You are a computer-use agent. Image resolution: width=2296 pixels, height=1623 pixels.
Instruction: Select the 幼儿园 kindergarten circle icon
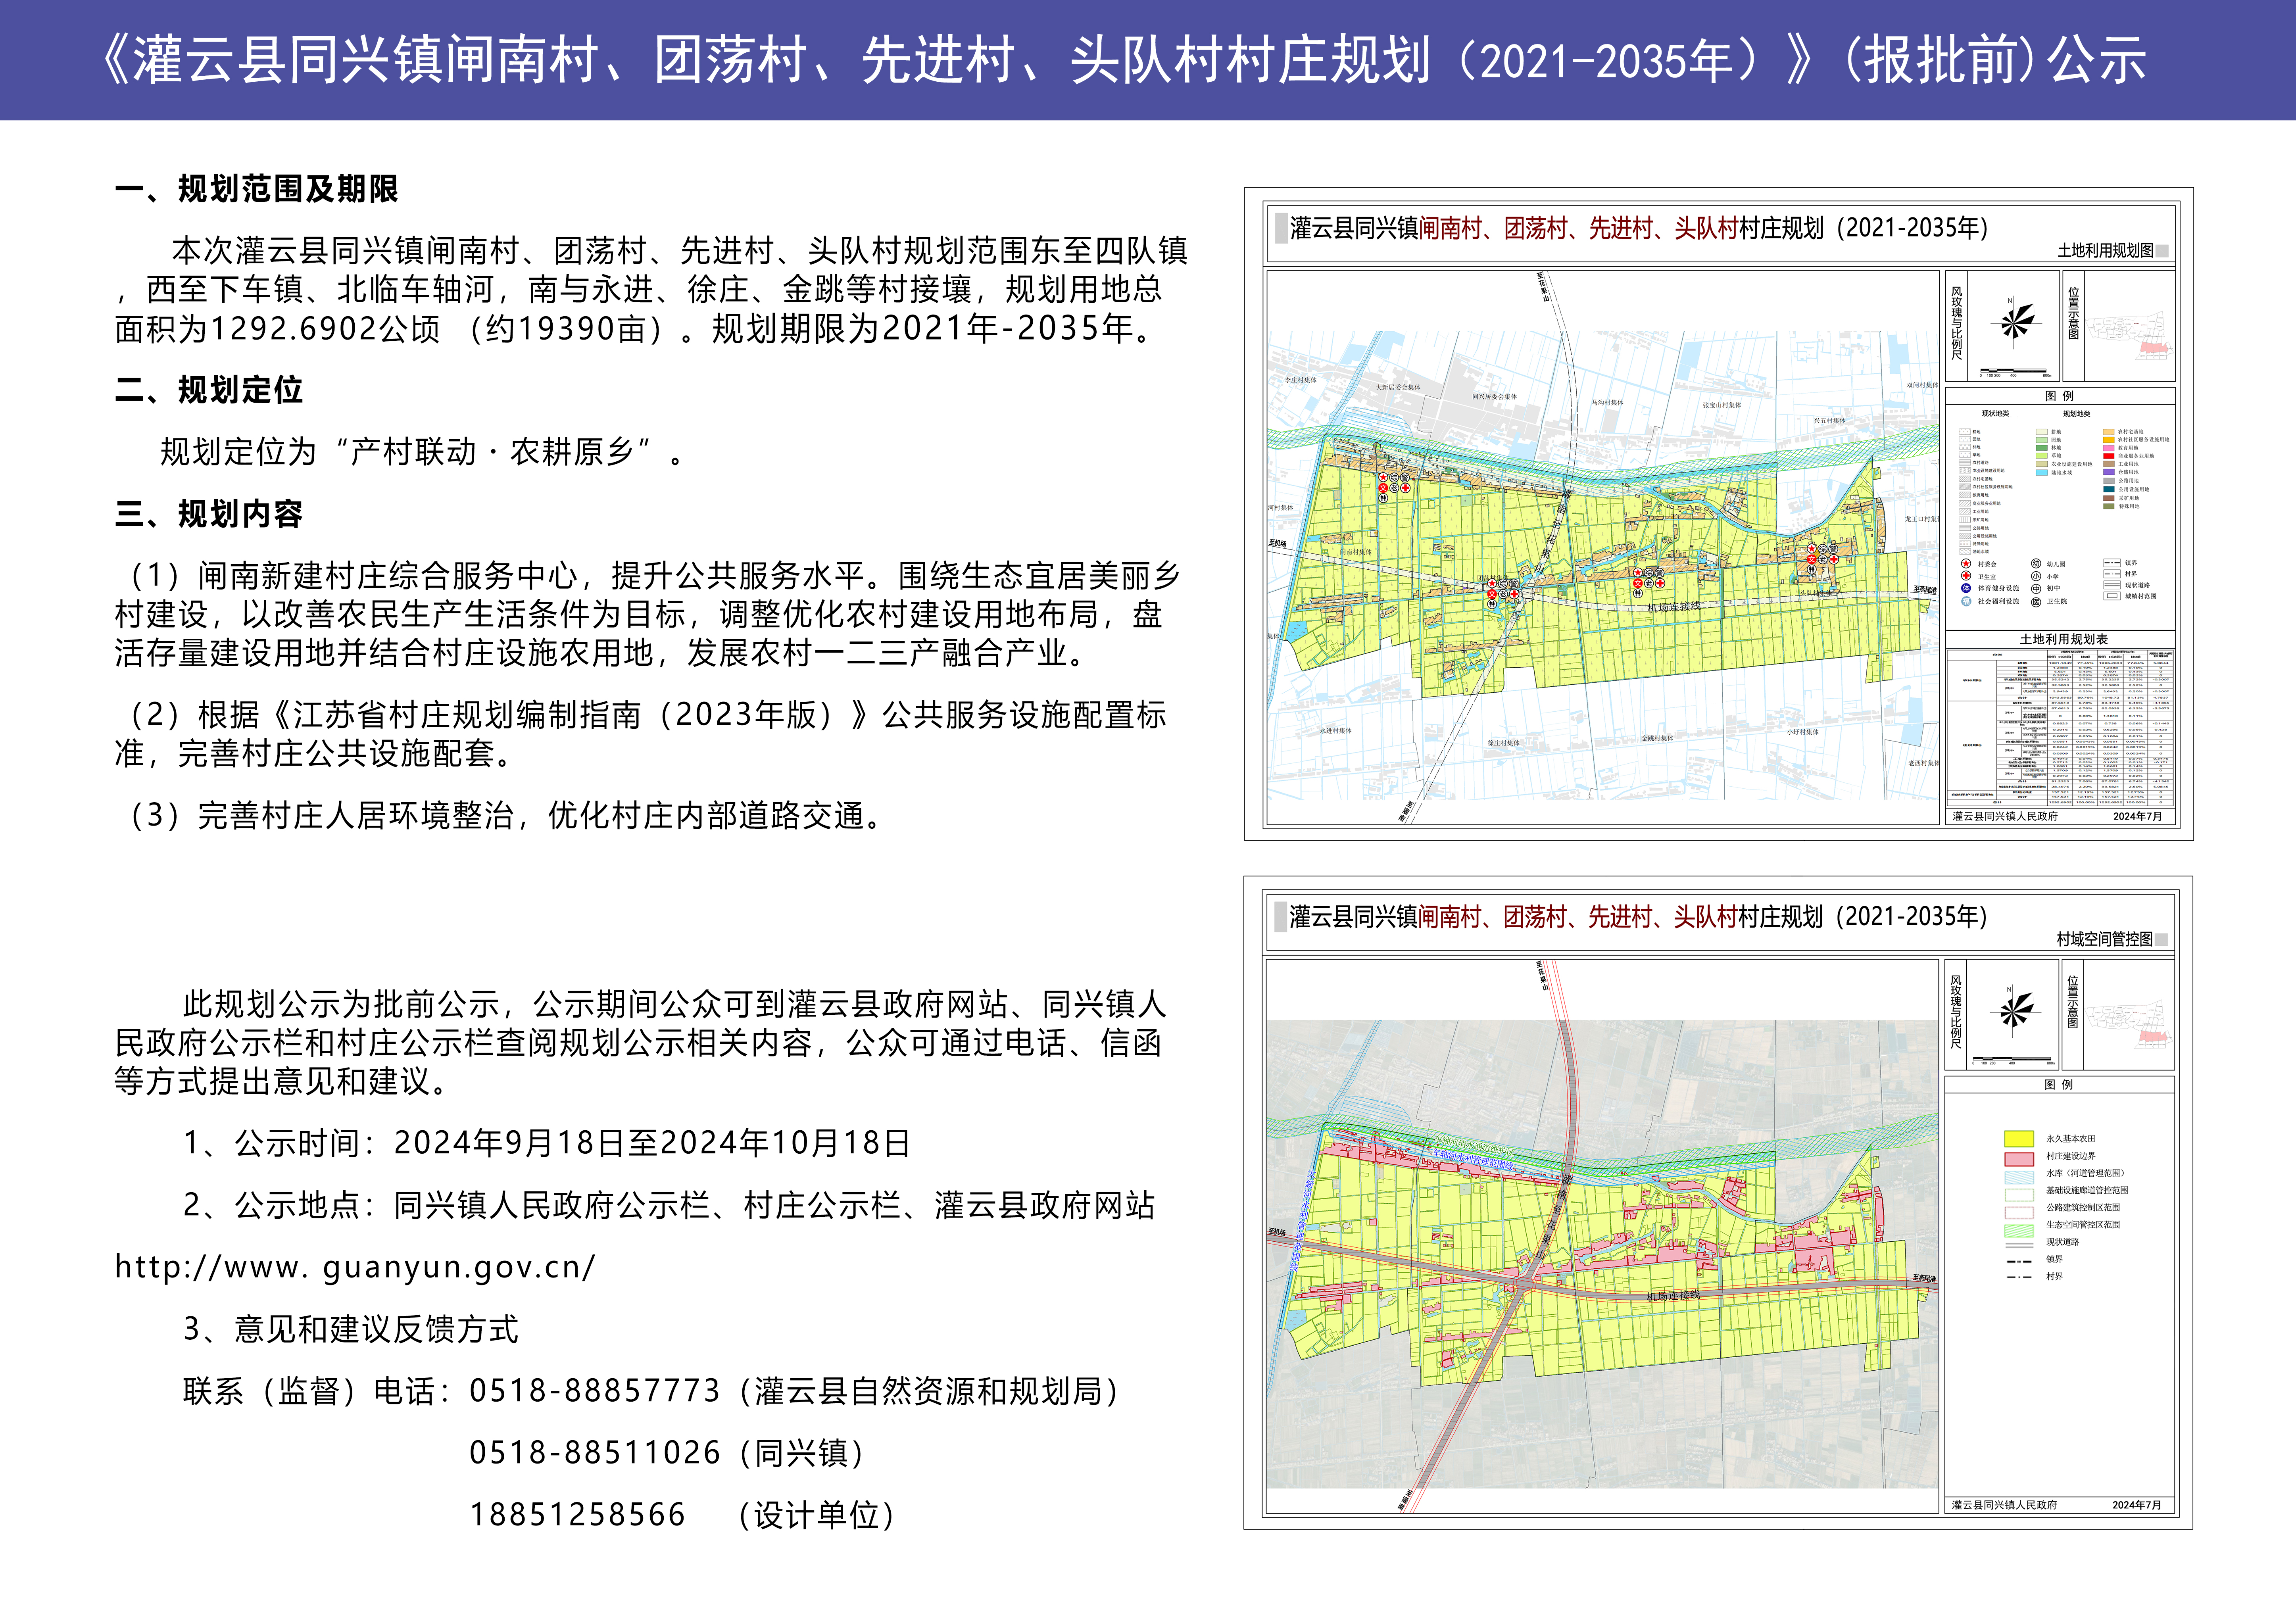[2037, 565]
